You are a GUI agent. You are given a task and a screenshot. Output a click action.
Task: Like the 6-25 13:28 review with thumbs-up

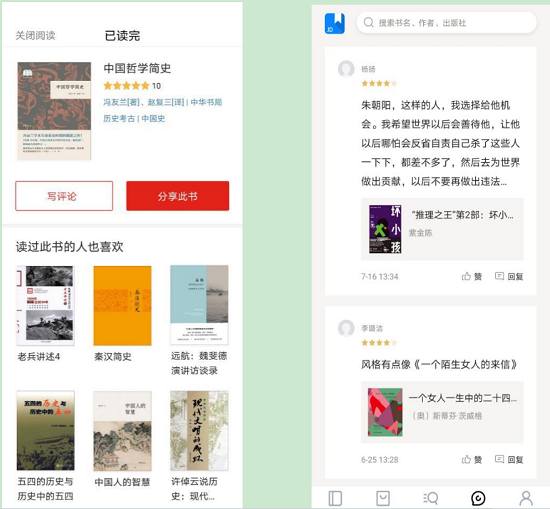pyautogui.click(x=472, y=460)
